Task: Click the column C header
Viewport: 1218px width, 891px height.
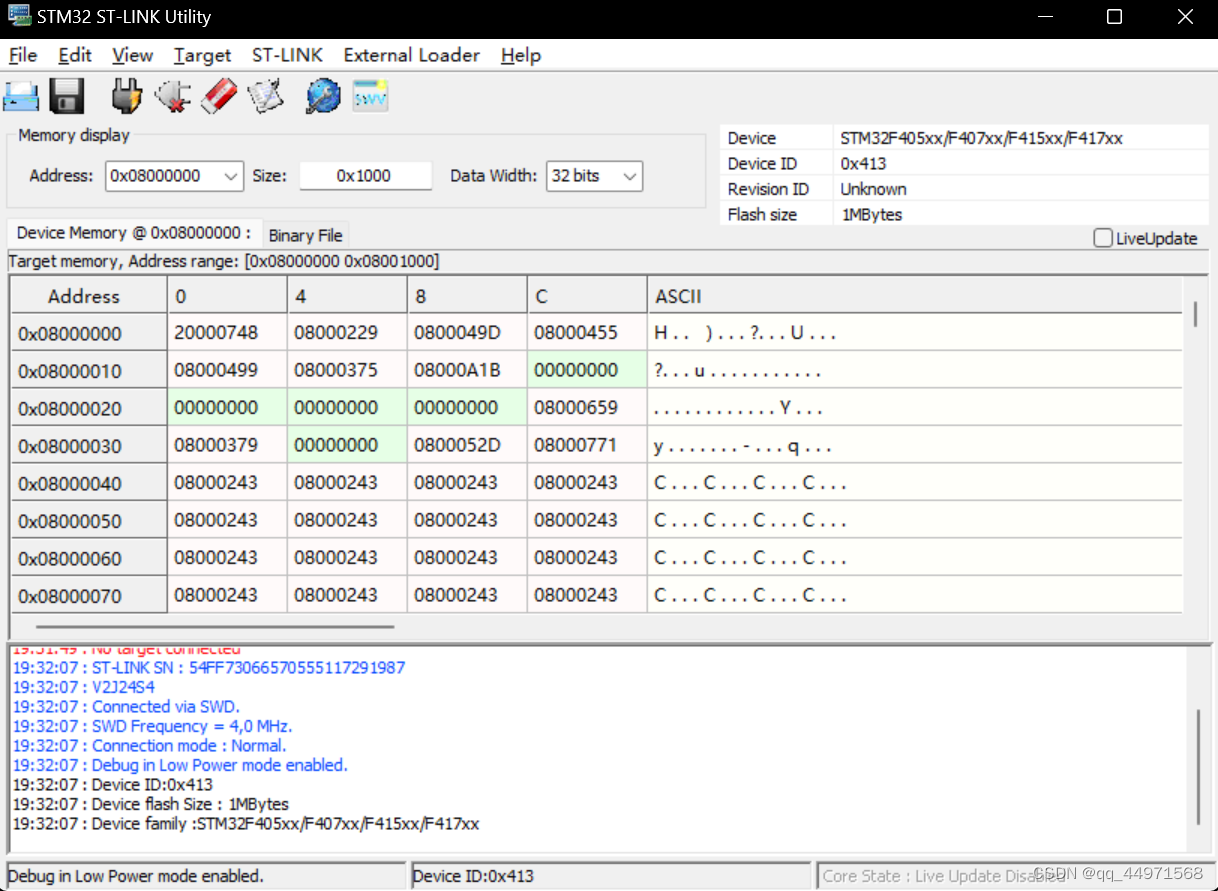Action: click(x=587, y=296)
